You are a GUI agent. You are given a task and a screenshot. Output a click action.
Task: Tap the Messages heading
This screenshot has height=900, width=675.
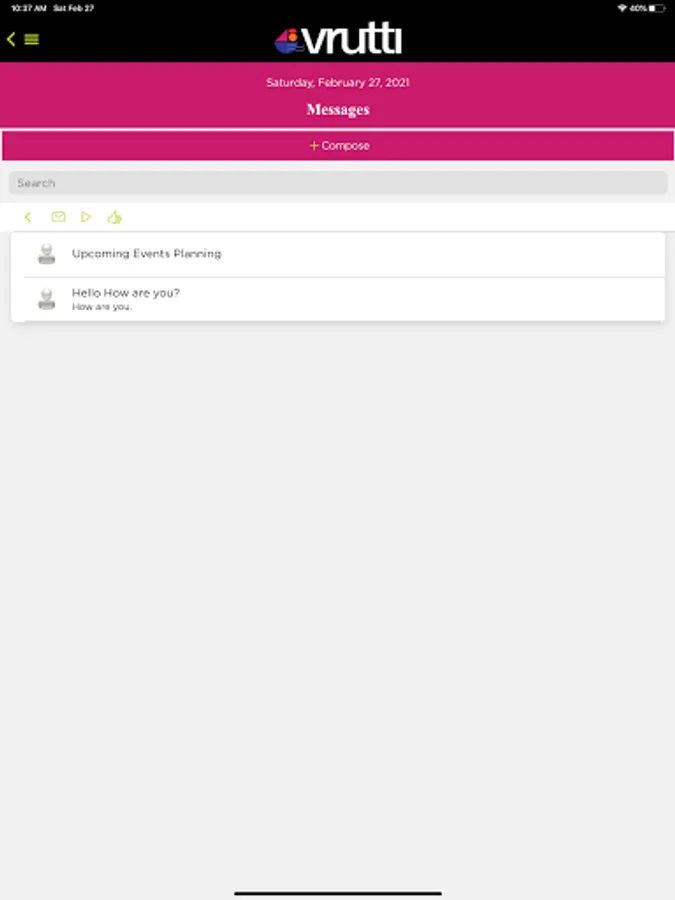pyautogui.click(x=338, y=110)
